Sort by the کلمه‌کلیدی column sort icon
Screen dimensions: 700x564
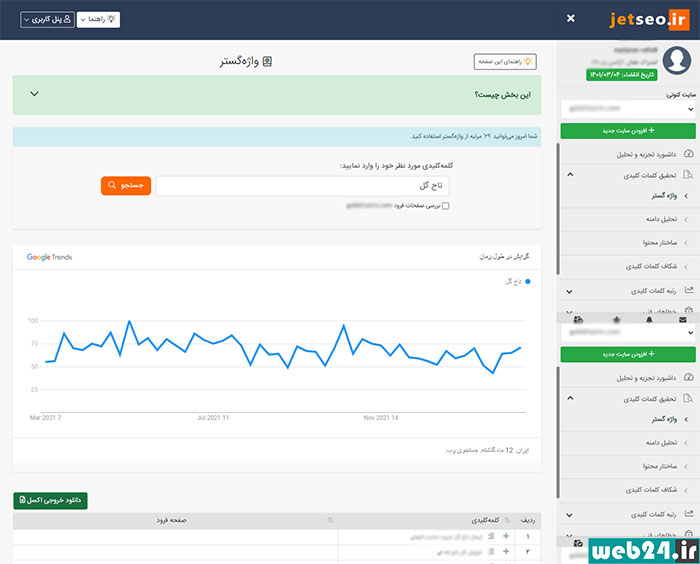pyautogui.click(x=507, y=520)
